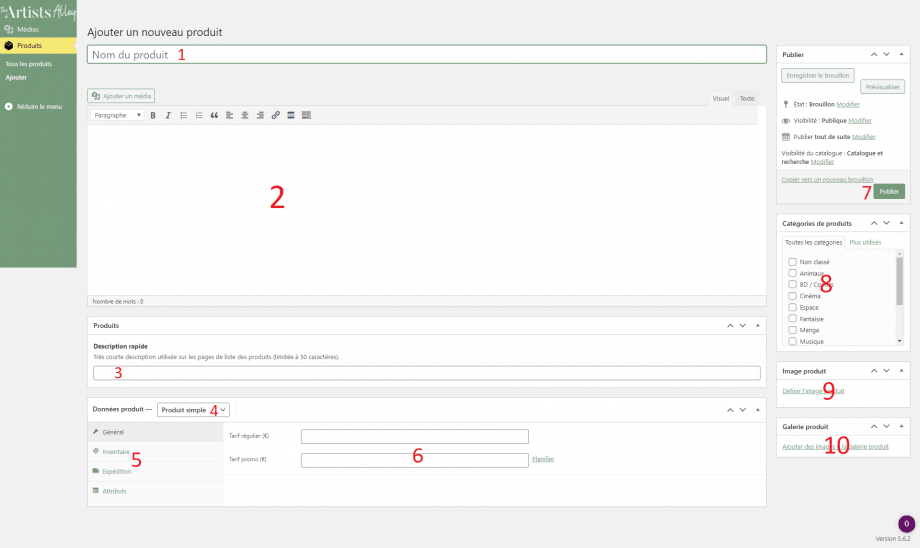The height and width of the screenshot is (548, 920).
Task: Move Données produit panel down
Action: [743, 410]
